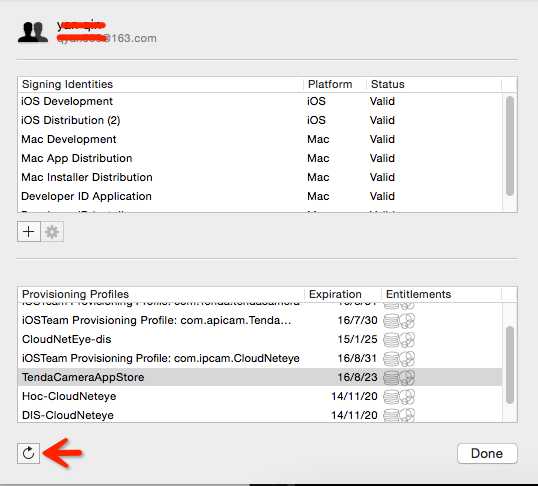
Task: Sort by Provisioning Profiles column header
Action: [x=161, y=294]
